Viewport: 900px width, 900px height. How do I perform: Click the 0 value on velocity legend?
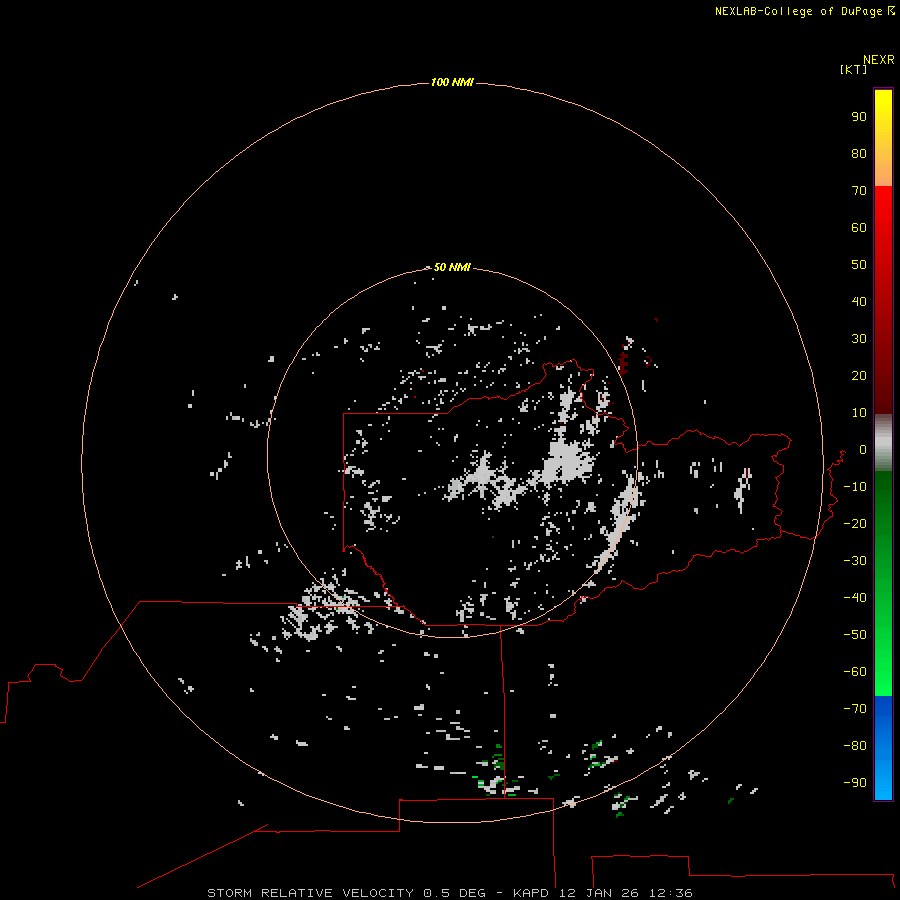(863, 449)
